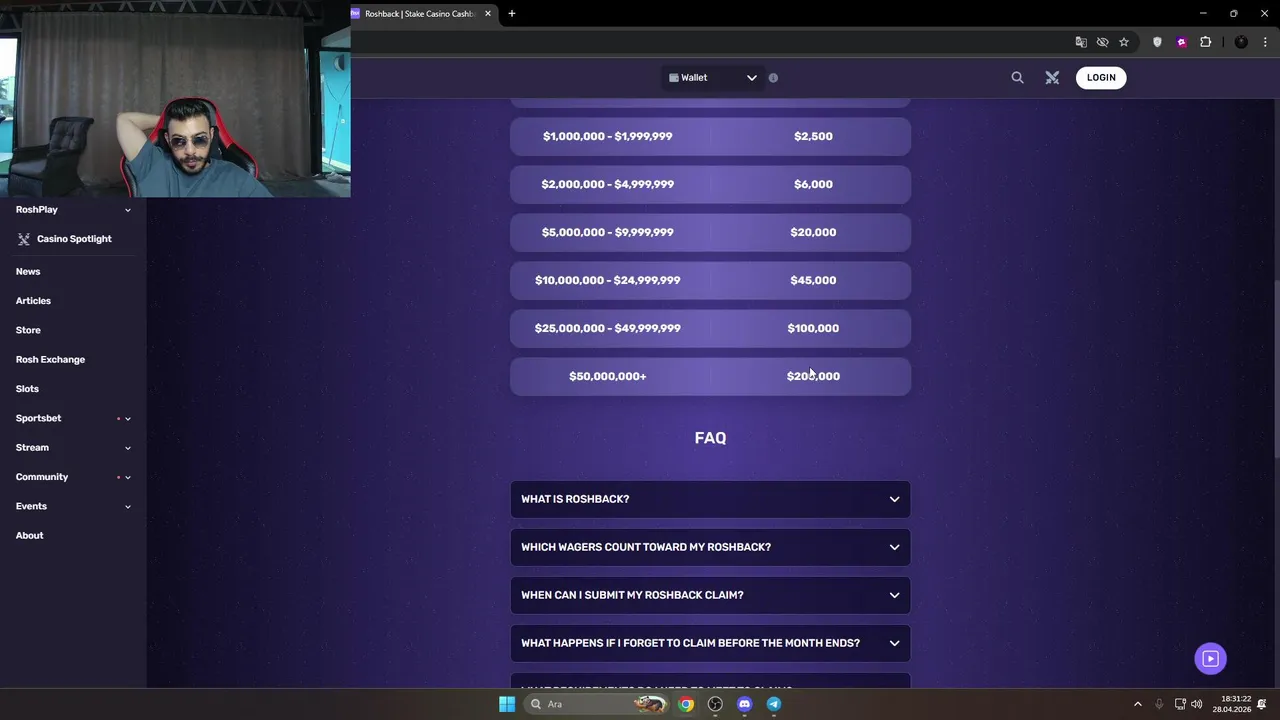Image resolution: width=1280 pixels, height=720 pixels.
Task: Open OBS Studio from the taskbar
Action: click(715, 704)
